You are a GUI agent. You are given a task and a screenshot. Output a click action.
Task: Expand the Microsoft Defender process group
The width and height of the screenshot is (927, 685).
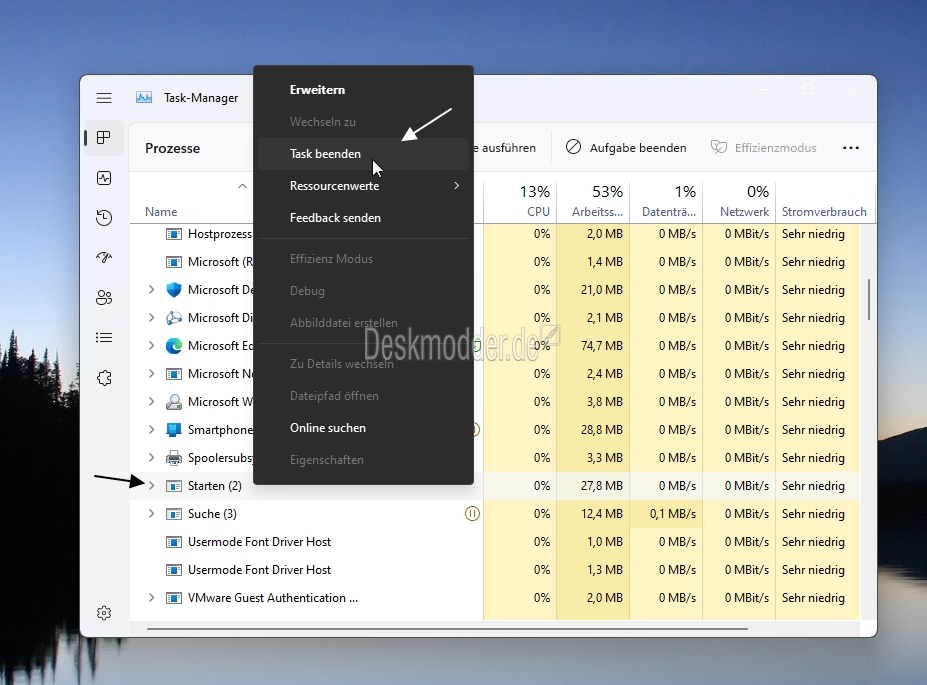point(151,290)
